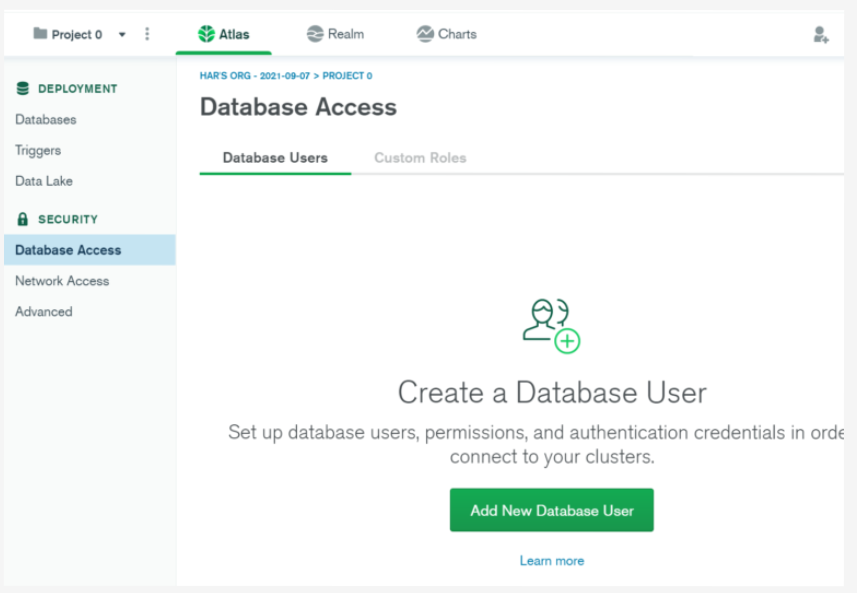Viewport: 857px width, 593px height.
Task: Click the Create a Database User heading
Action: [x=552, y=392]
